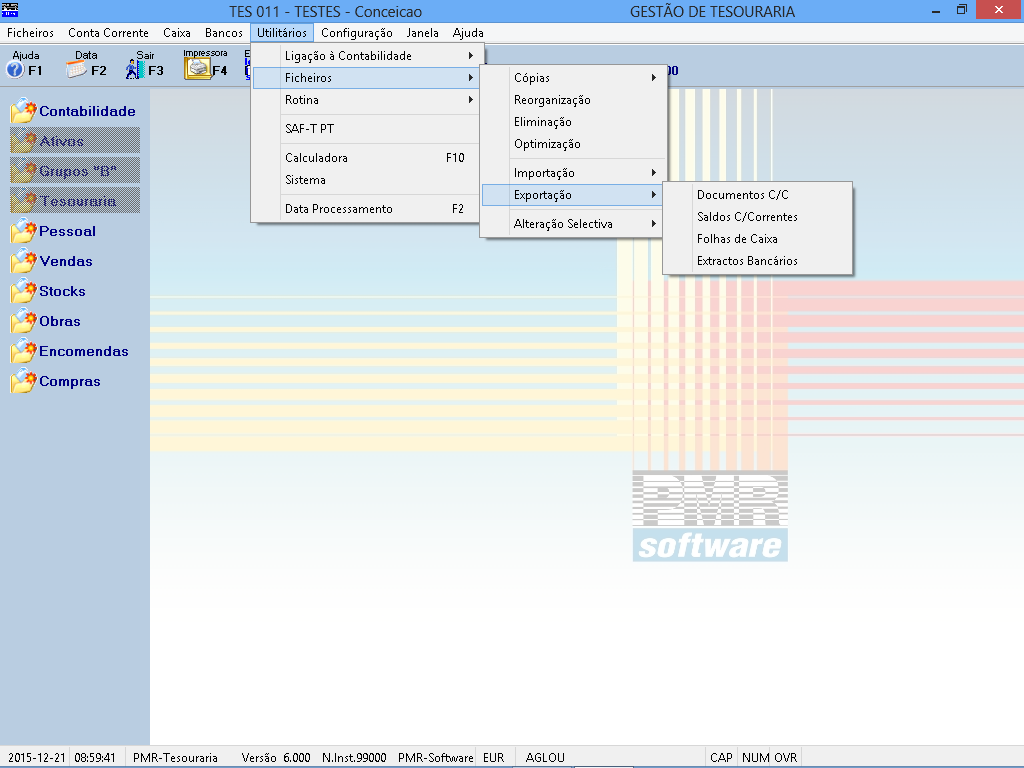Expand the Importação submenu

pos(573,173)
